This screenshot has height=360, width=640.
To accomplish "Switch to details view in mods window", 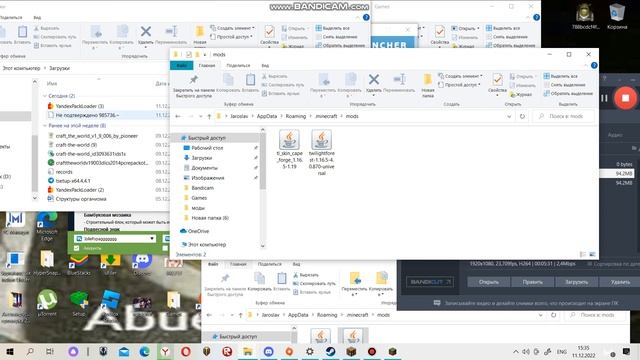I will coord(582,254).
